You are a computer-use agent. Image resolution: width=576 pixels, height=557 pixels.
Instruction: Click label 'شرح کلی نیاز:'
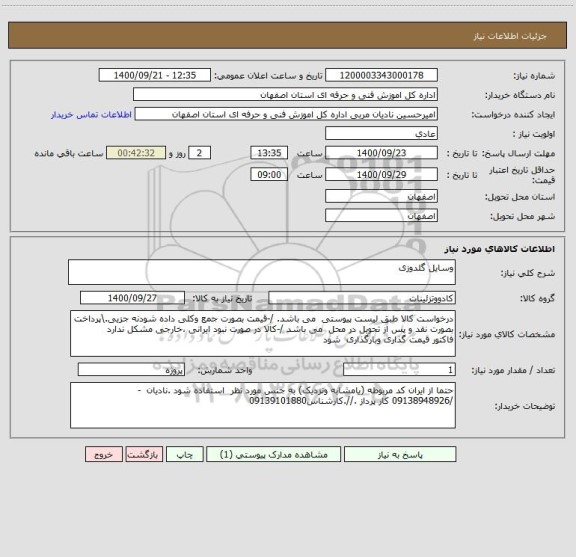tap(528, 273)
